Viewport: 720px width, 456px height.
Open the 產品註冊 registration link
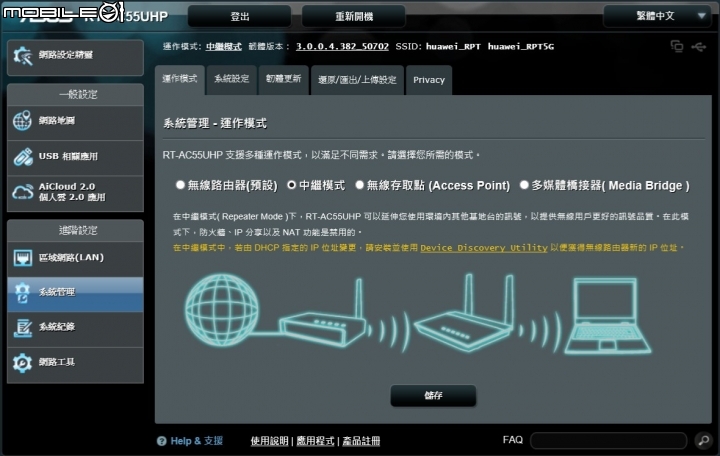tap(361, 441)
